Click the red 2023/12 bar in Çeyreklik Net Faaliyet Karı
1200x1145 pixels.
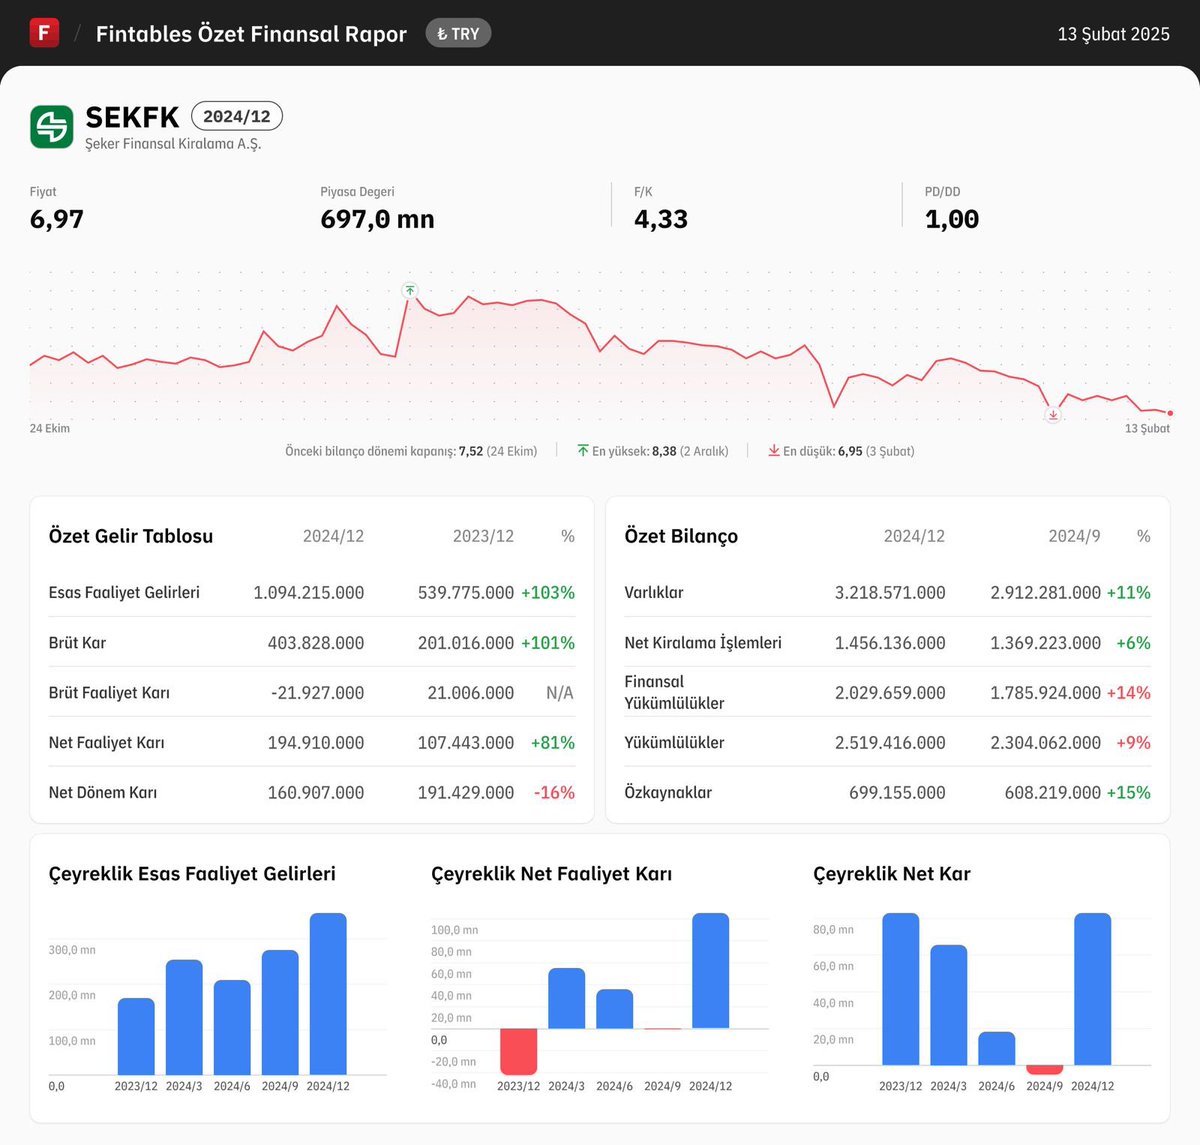(x=518, y=1051)
